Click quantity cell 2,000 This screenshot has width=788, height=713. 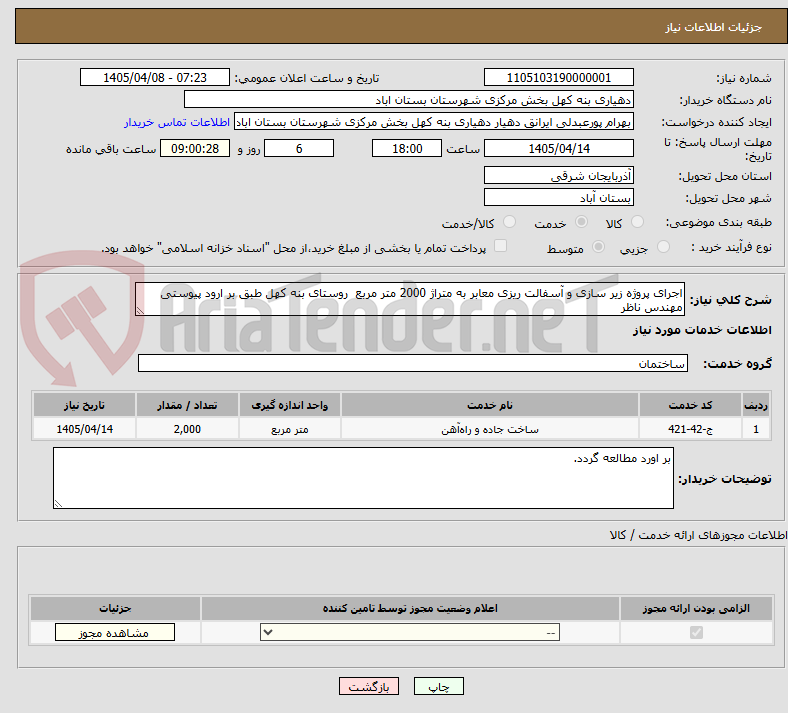click(x=187, y=429)
